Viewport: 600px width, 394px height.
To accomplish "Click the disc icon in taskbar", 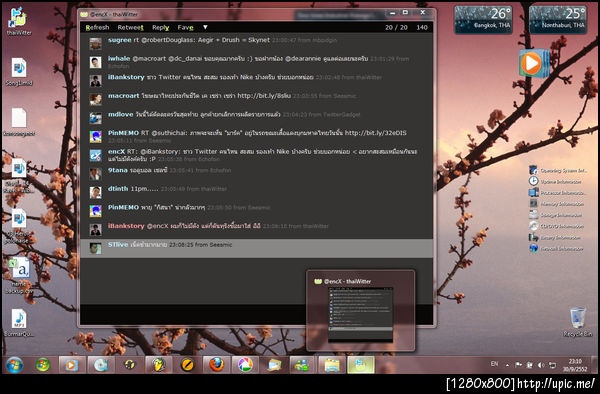I will click(x=101, y=365).
